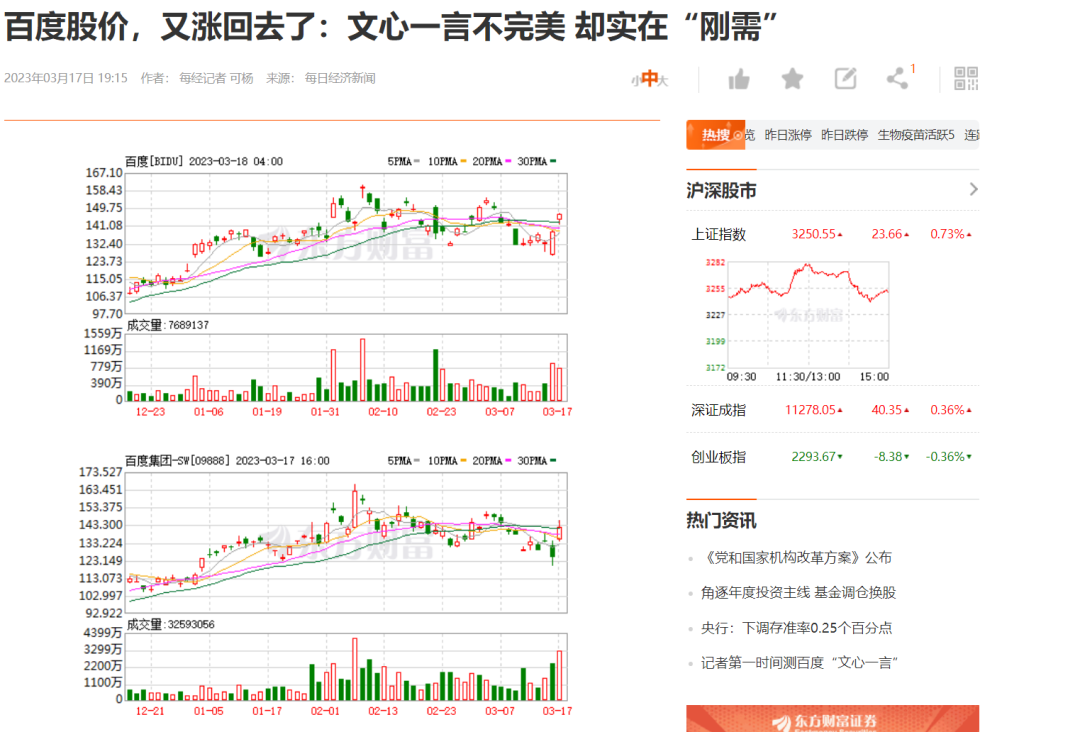
Task: Open the 热门资讯 heading
Action: pos(721,521)
